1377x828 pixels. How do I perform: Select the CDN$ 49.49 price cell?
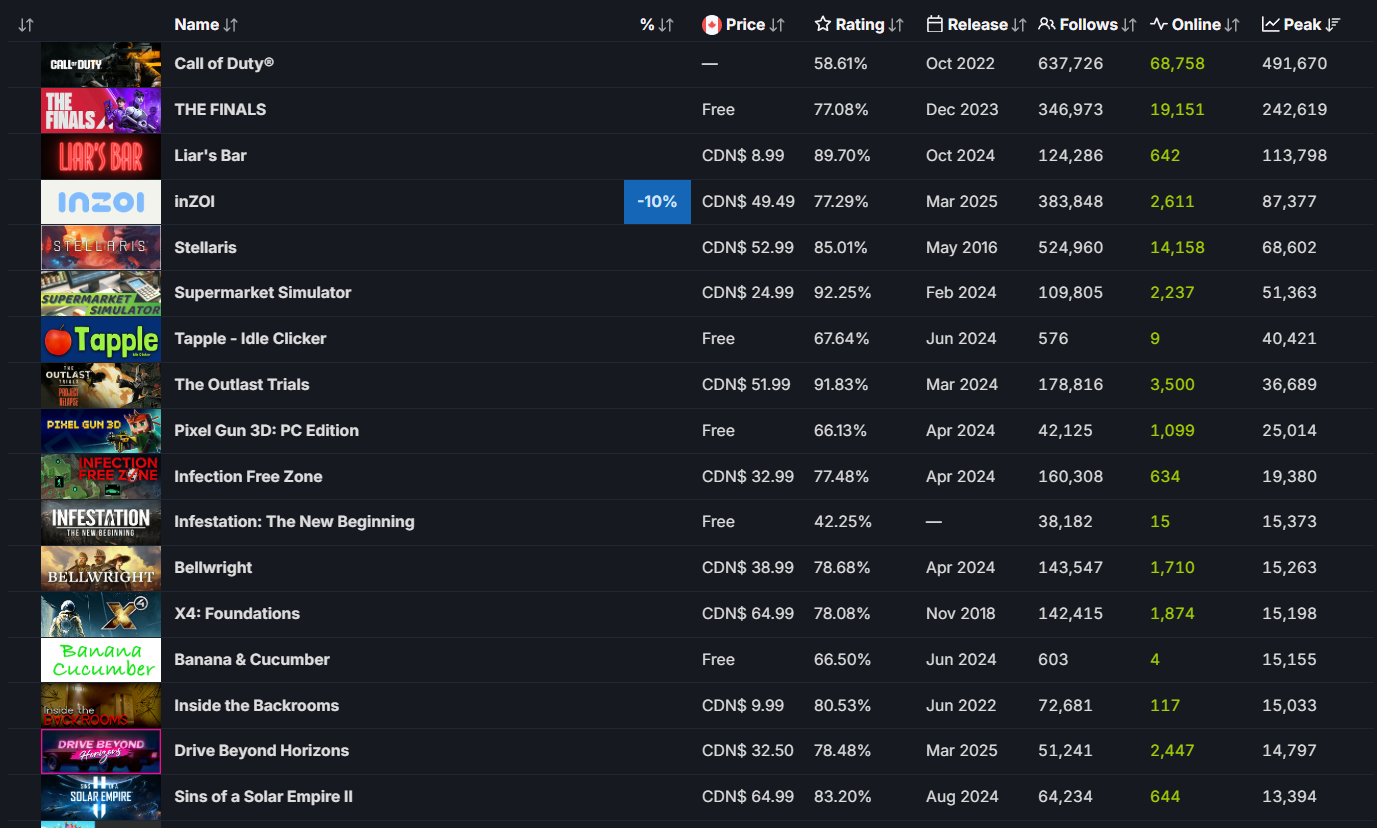click(x=748, y=202)
